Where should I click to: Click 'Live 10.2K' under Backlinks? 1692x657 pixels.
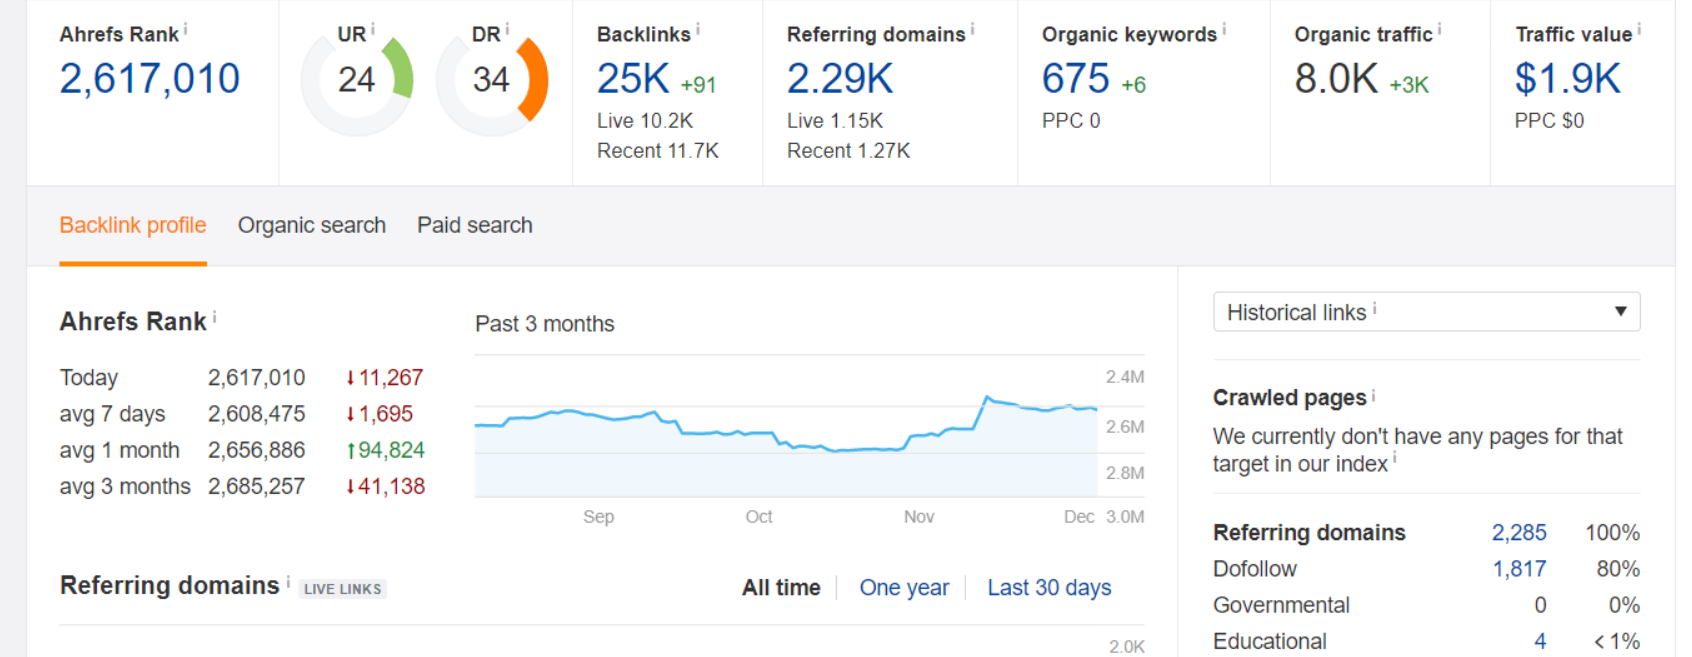pos(645,121)
